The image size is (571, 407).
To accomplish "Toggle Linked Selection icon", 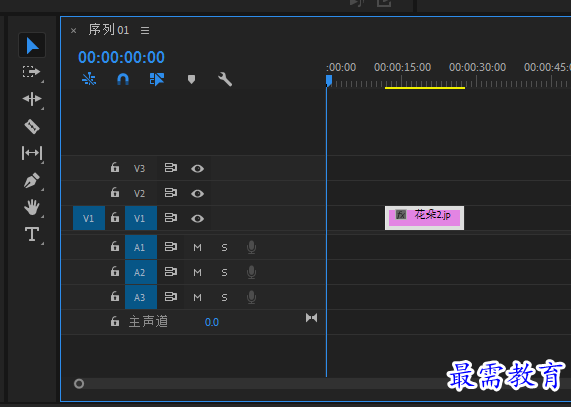I will 157,79.
